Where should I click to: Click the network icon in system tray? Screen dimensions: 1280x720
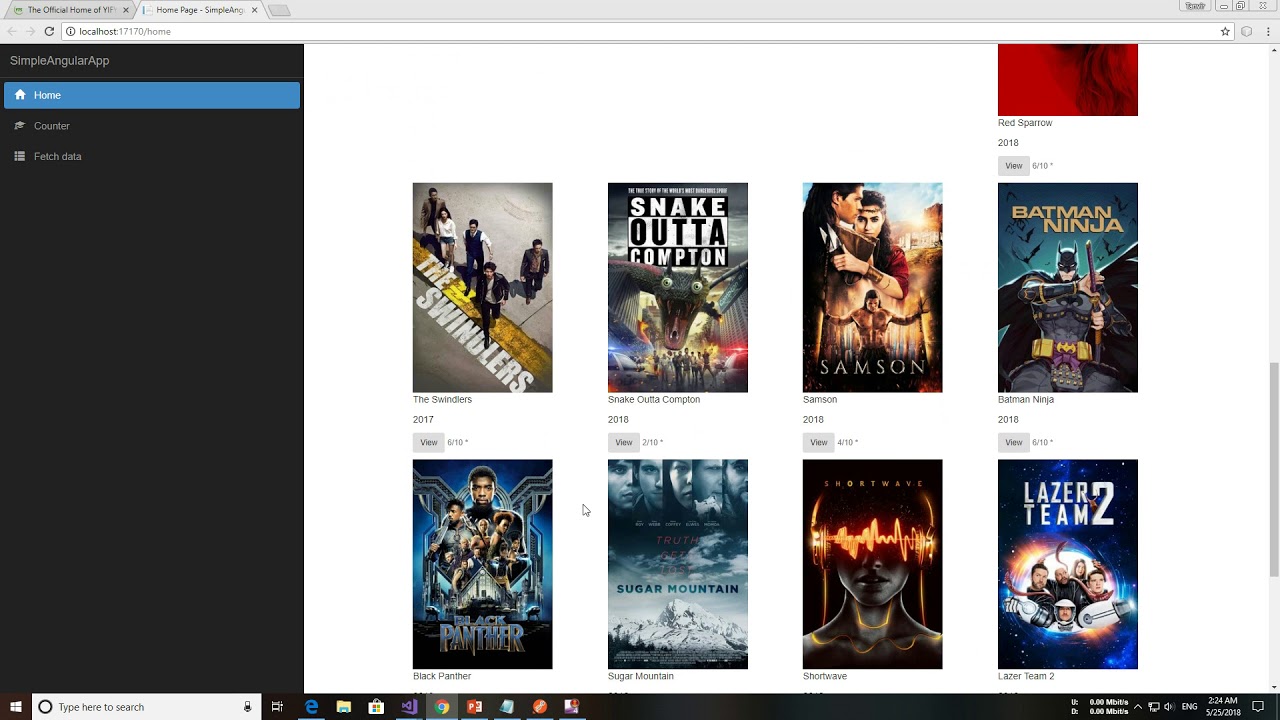[1154, 707]
